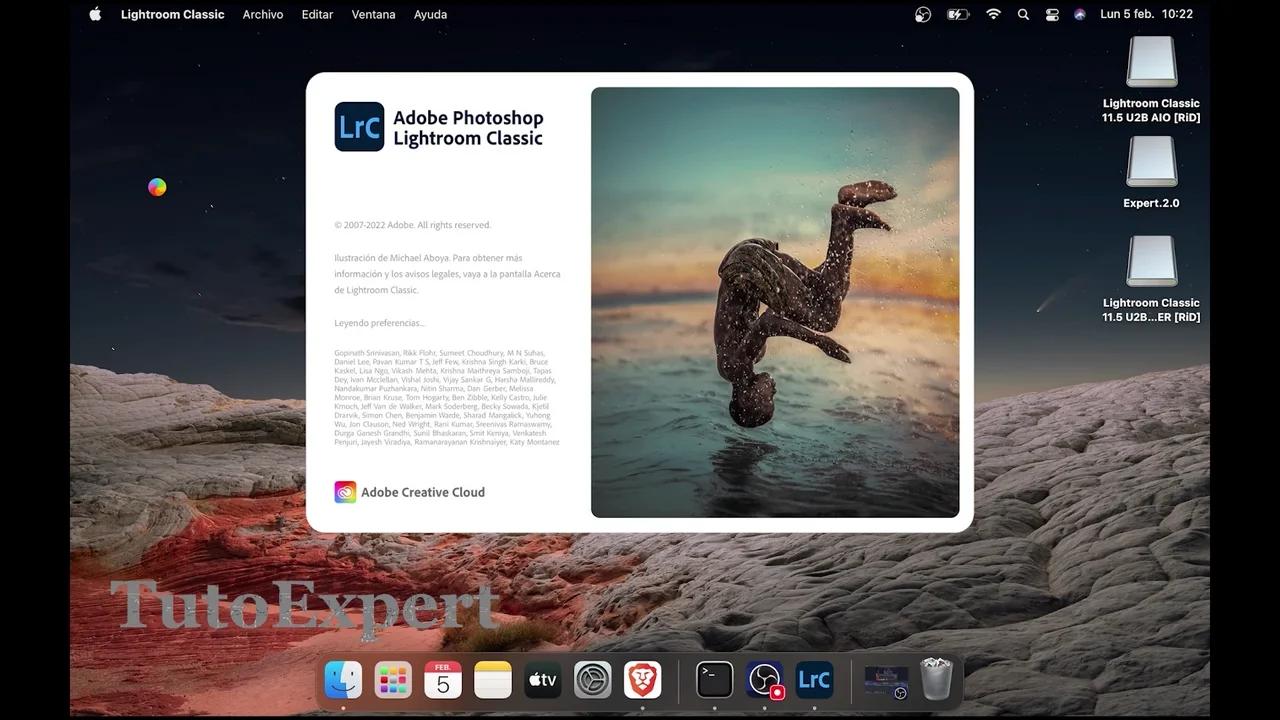Click the battery level indicator

pos(958,14)
